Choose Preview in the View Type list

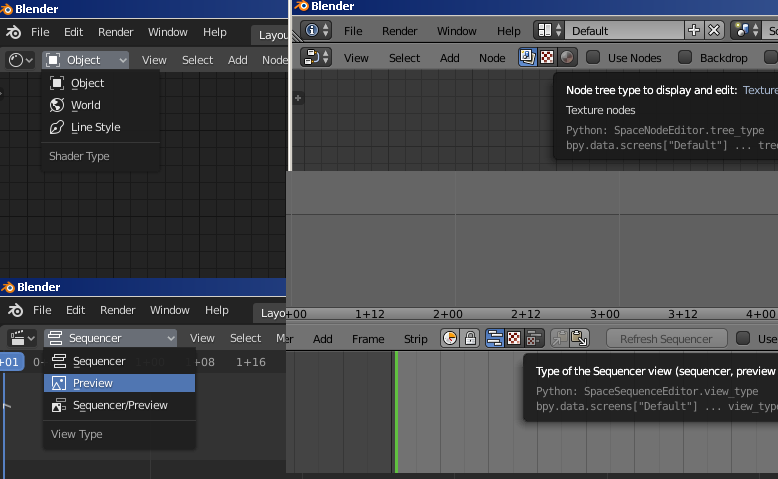tap(120, 383)
